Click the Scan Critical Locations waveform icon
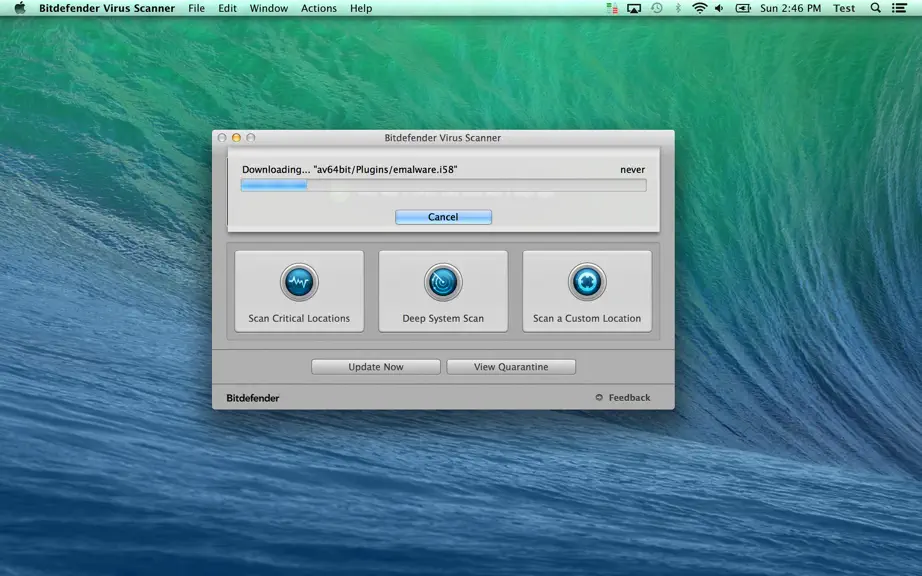The width and height of the screenshot is (922, 576). click(x=299, y=282)
